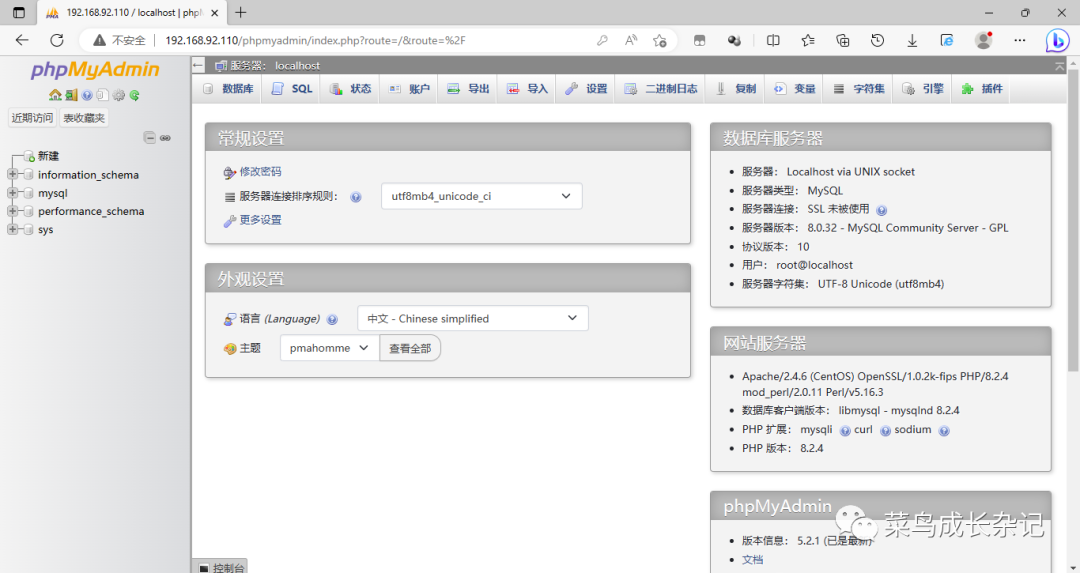Open language dropdown 中文 - Chinese simplified

pyautogui.click(x=472, y=319)
